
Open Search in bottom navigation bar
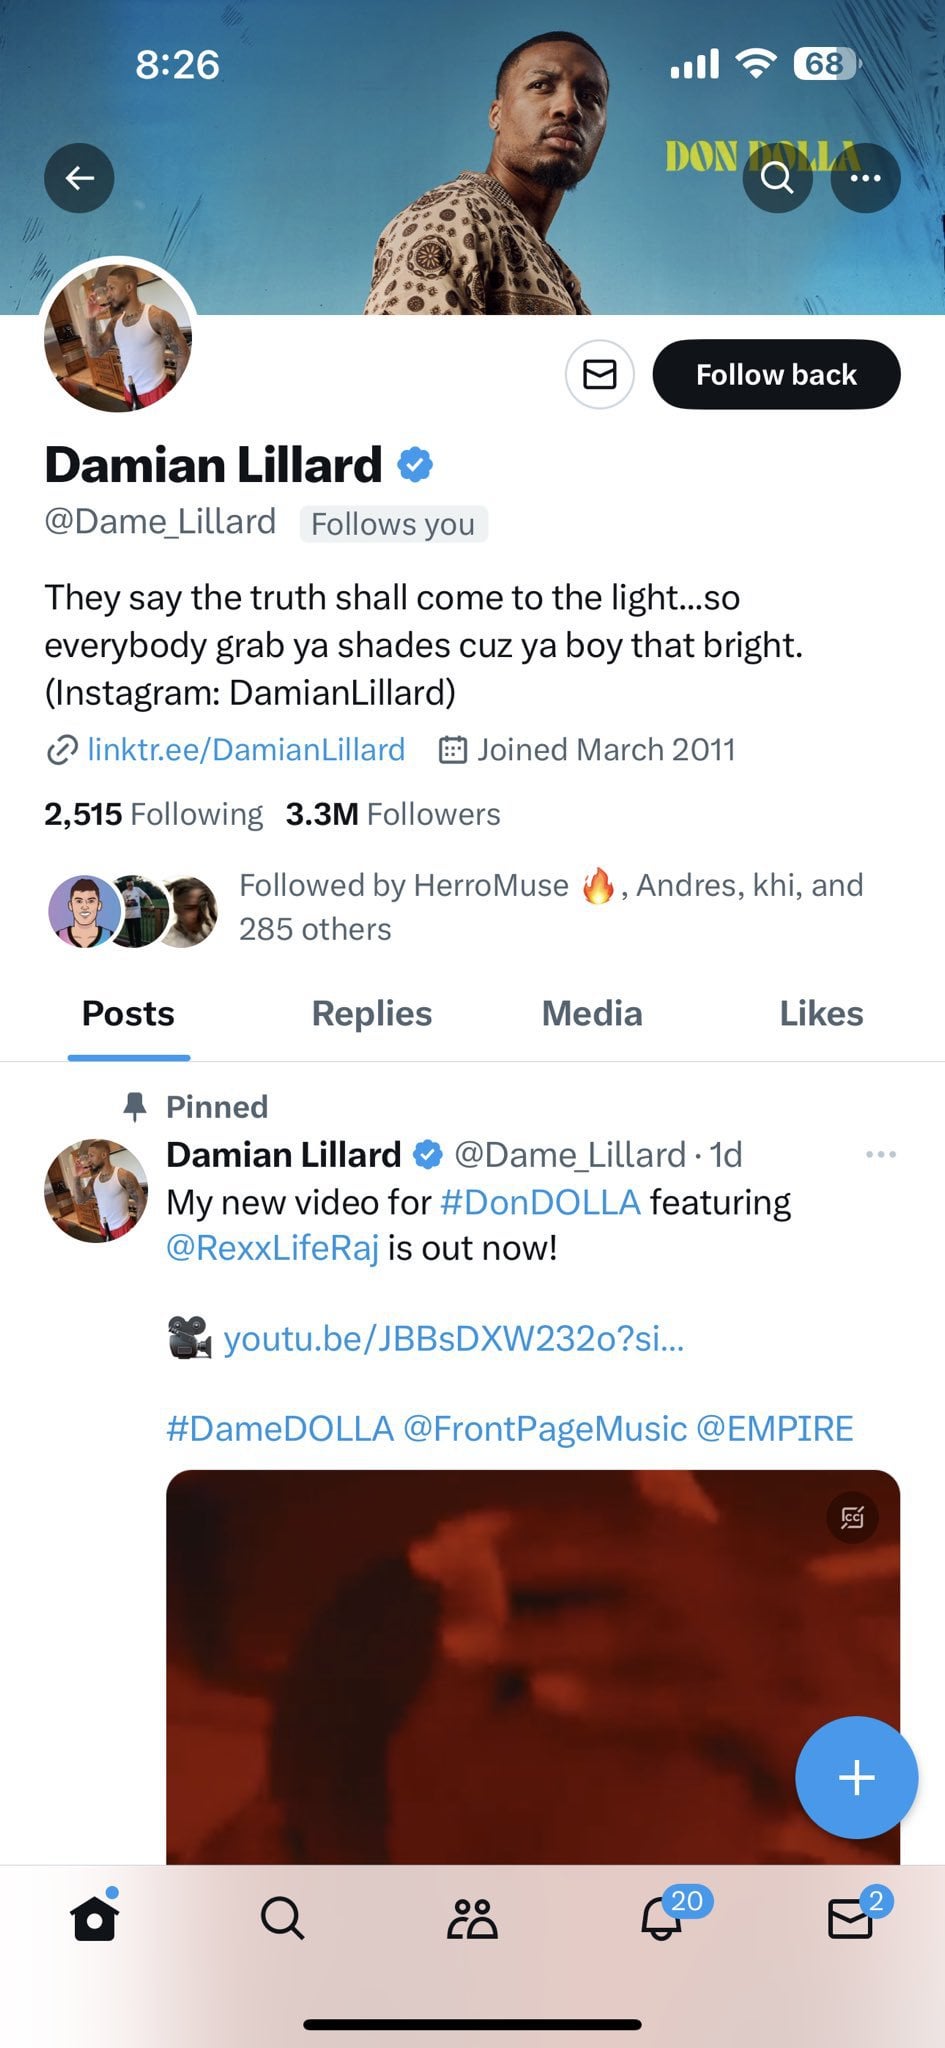point(282,1918)
